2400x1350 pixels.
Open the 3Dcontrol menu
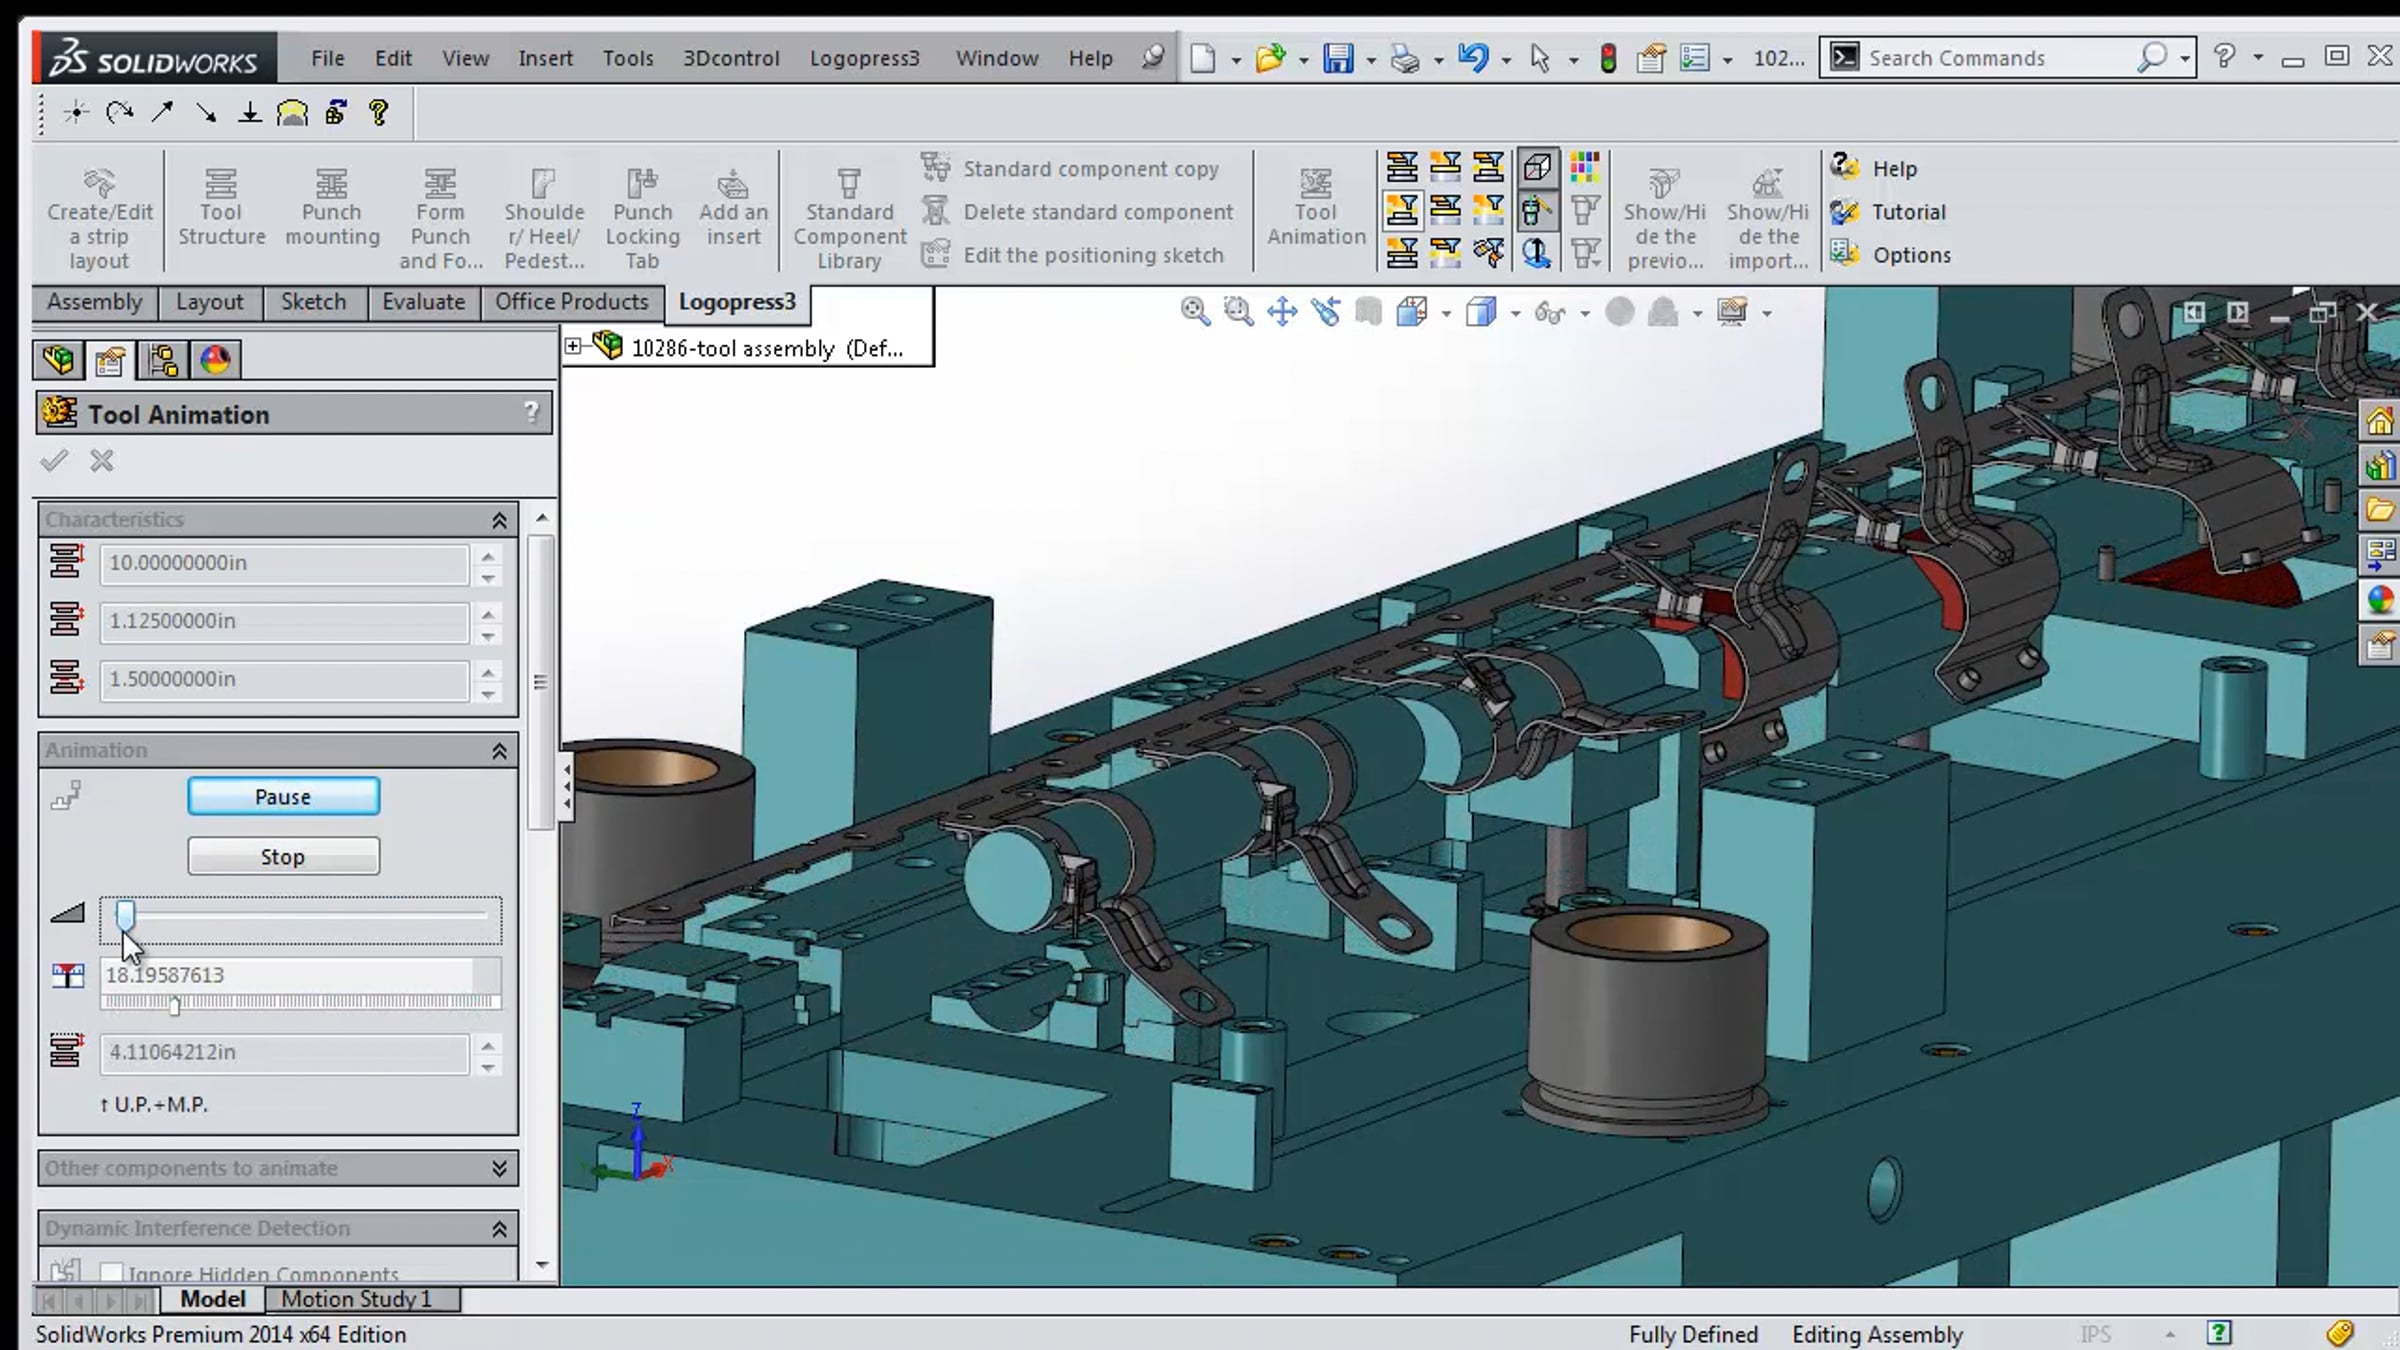[x=731, y=58]
